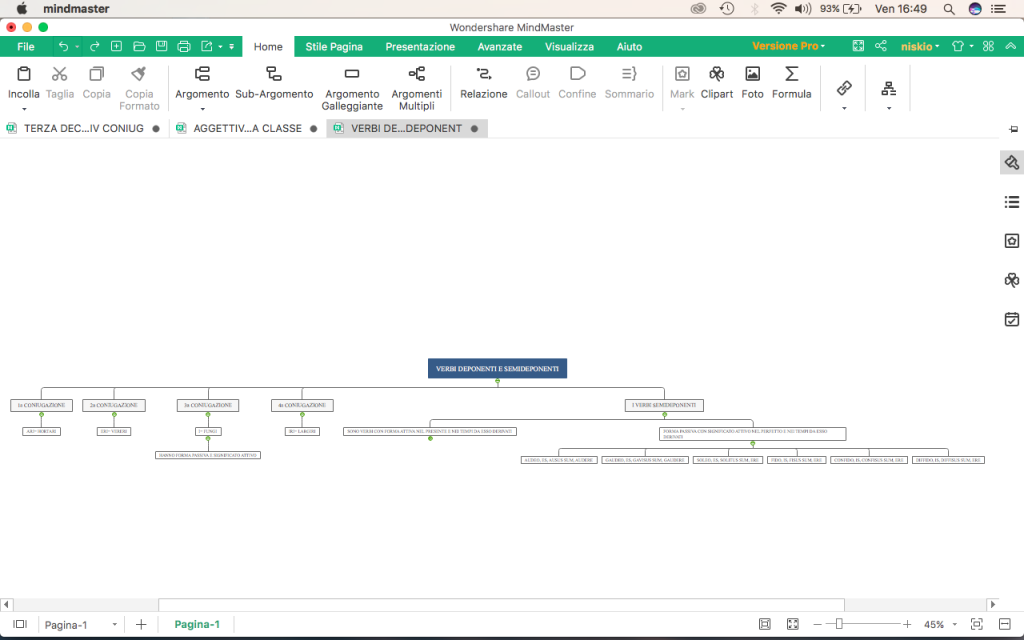The height and width of the screenshot is (640, 1024).
Task: Switch to the Stile Pagina ribbon tab
Action: (334, 46)
